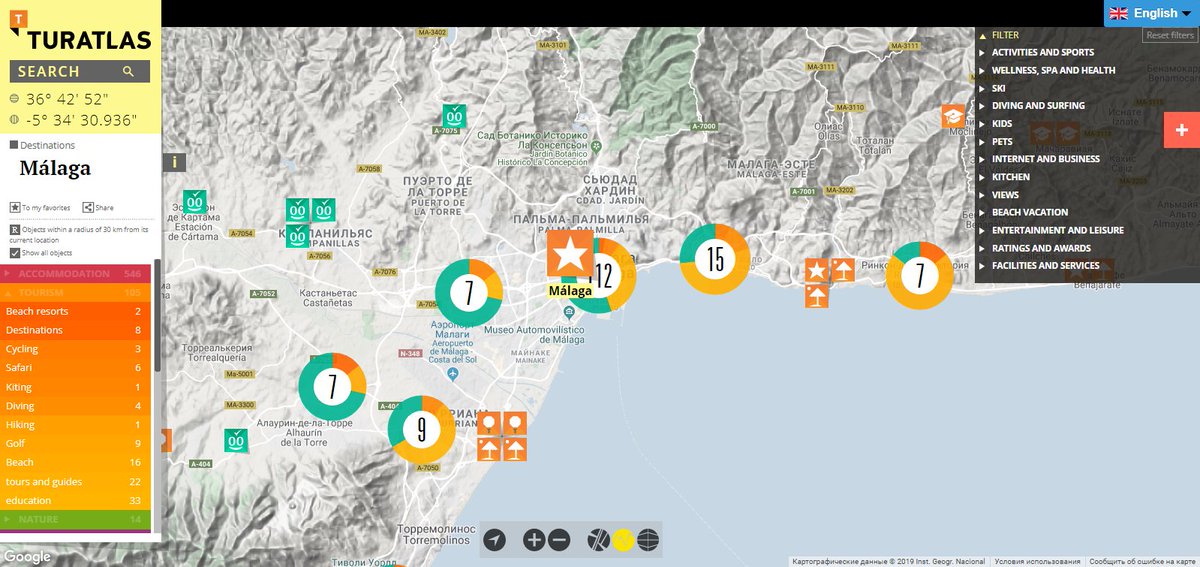
Task: Switch to the road map view icon
Action: pyautogui.click(x=598, y=540)
